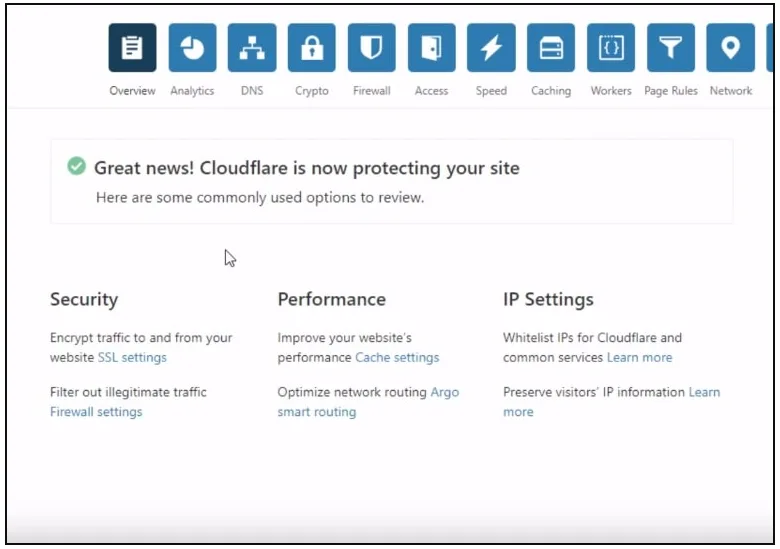Open the Overview clipboard icon
780x549 pixels.
[132, 48]
